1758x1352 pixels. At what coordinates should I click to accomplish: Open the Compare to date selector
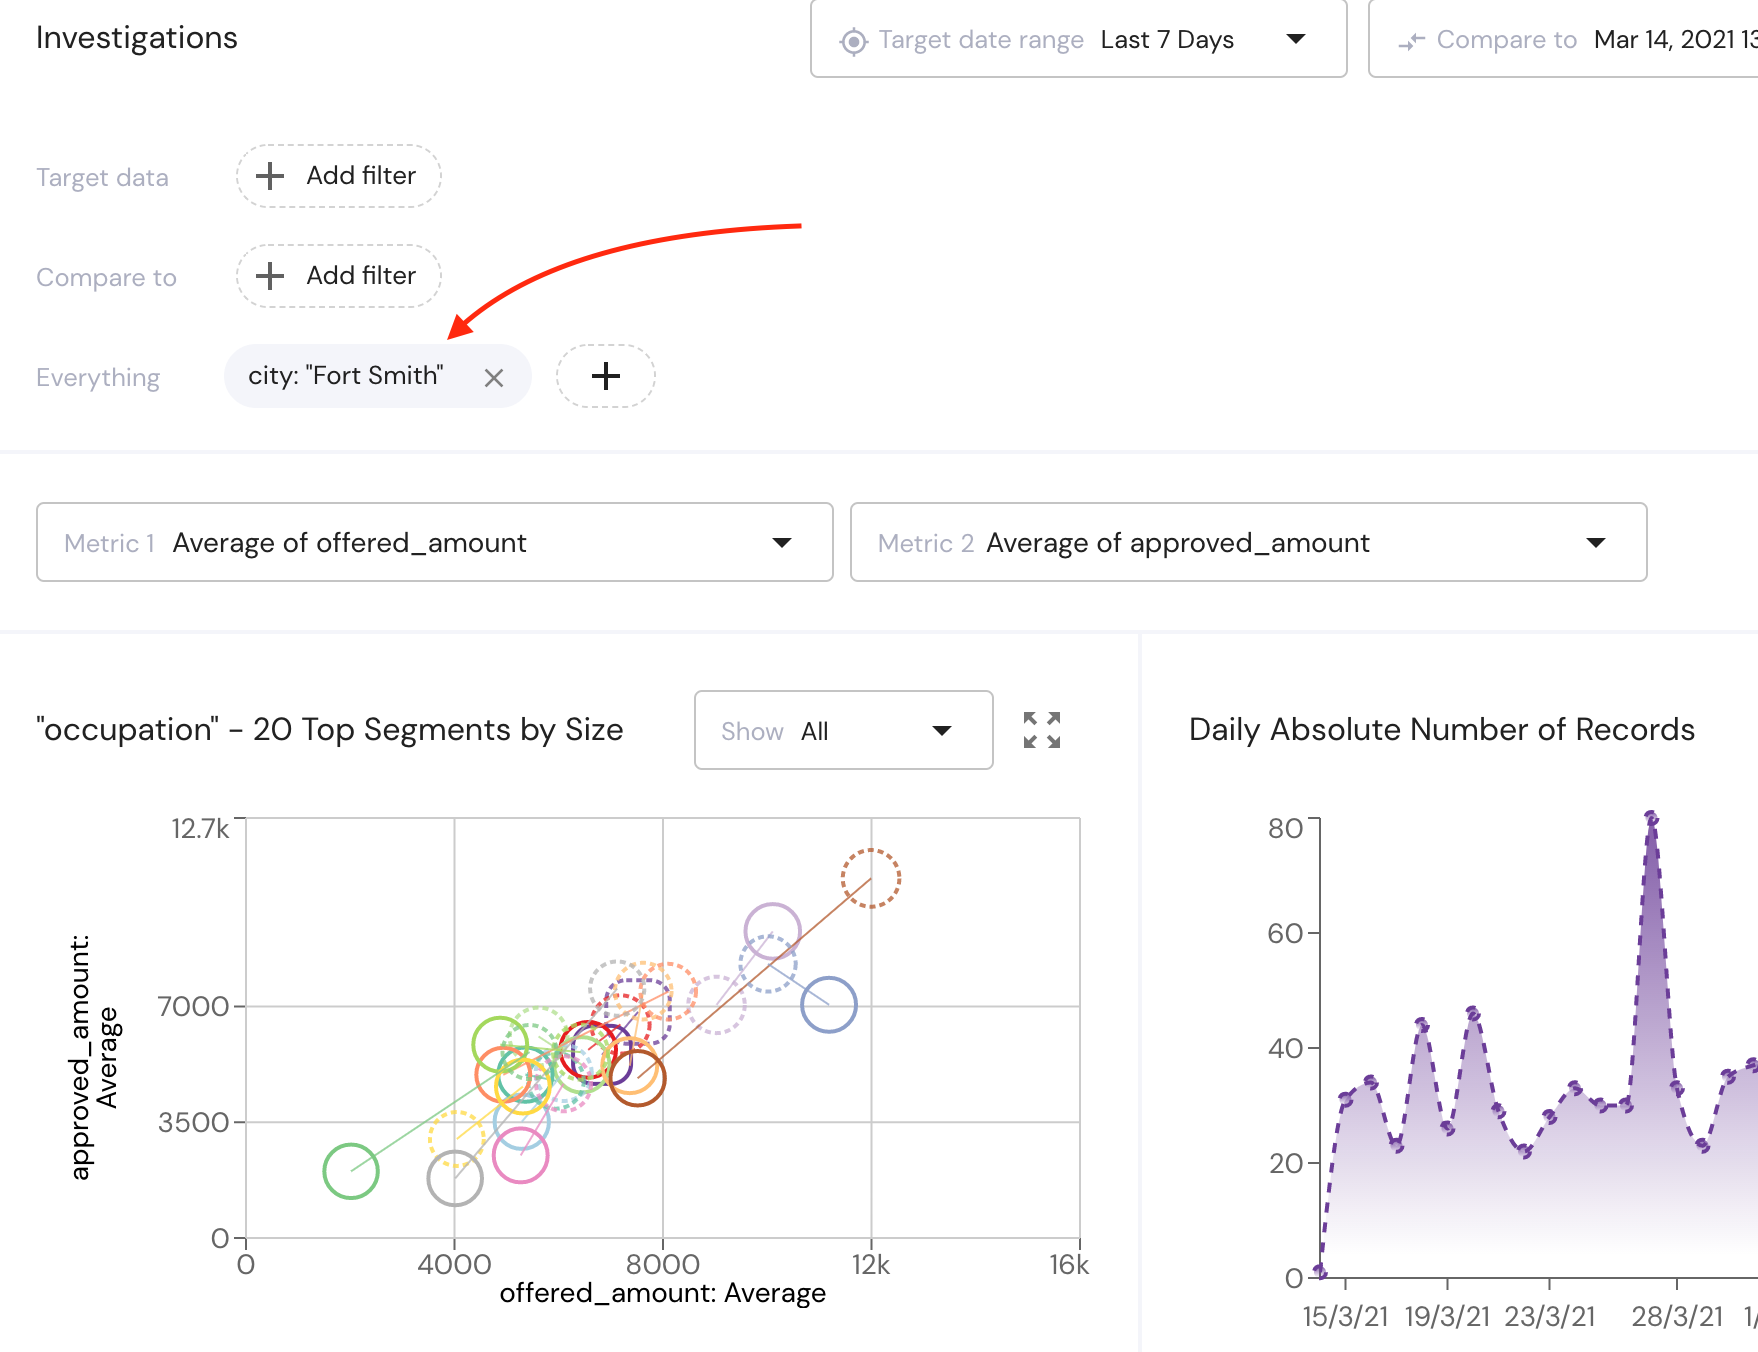click(1565, 39)
